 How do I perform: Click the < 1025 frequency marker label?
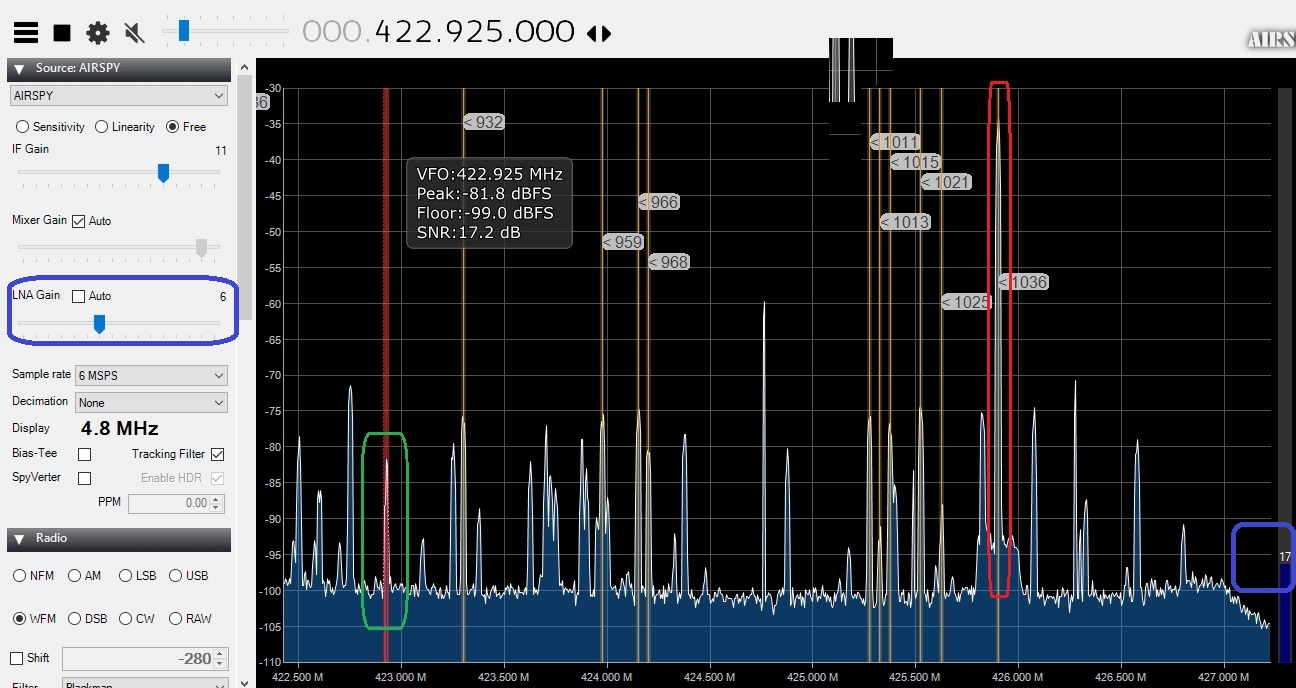point(966,302)
